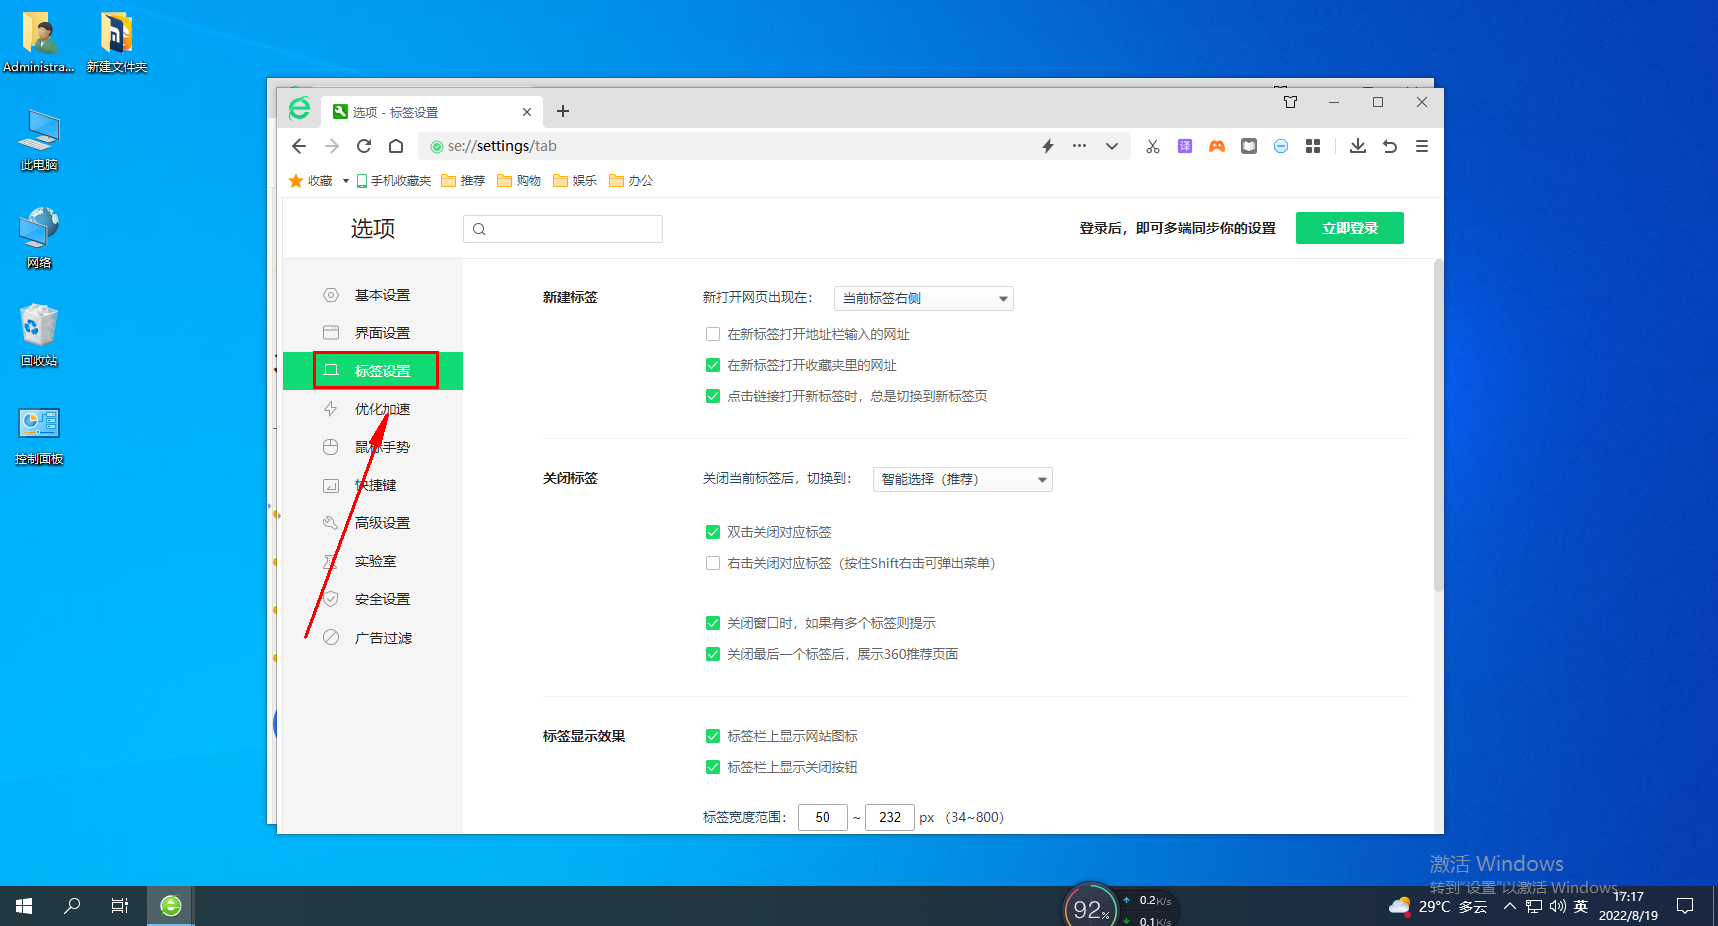Click the scissors screenshot tool
Image resolution: width=1718 pixels, height=926 pixels.
point(1153,146)
